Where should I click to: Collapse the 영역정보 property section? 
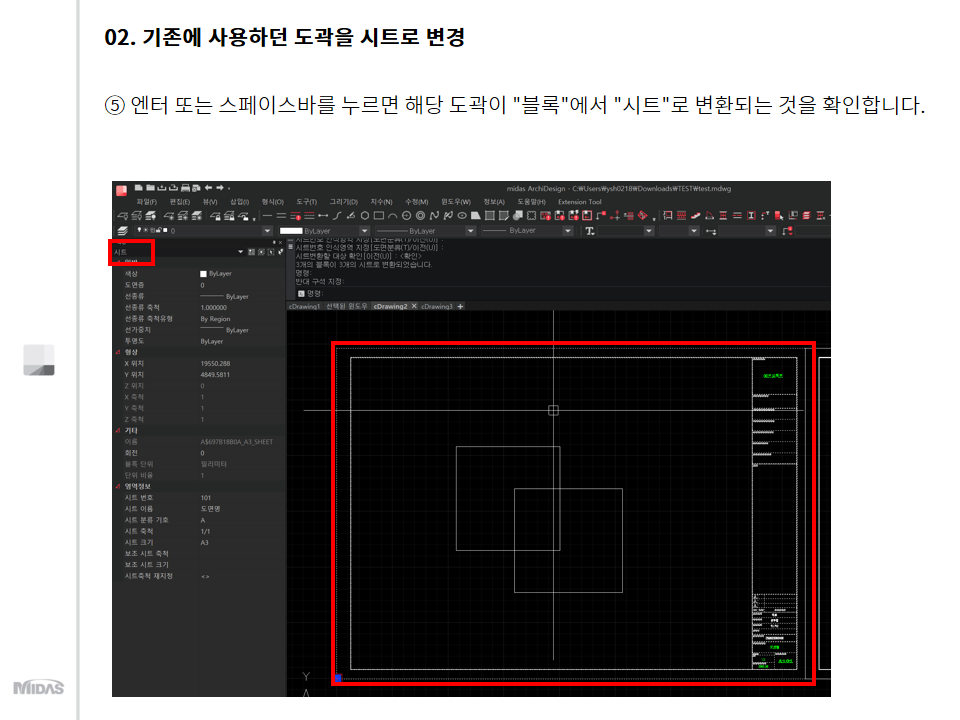(118, 487)
